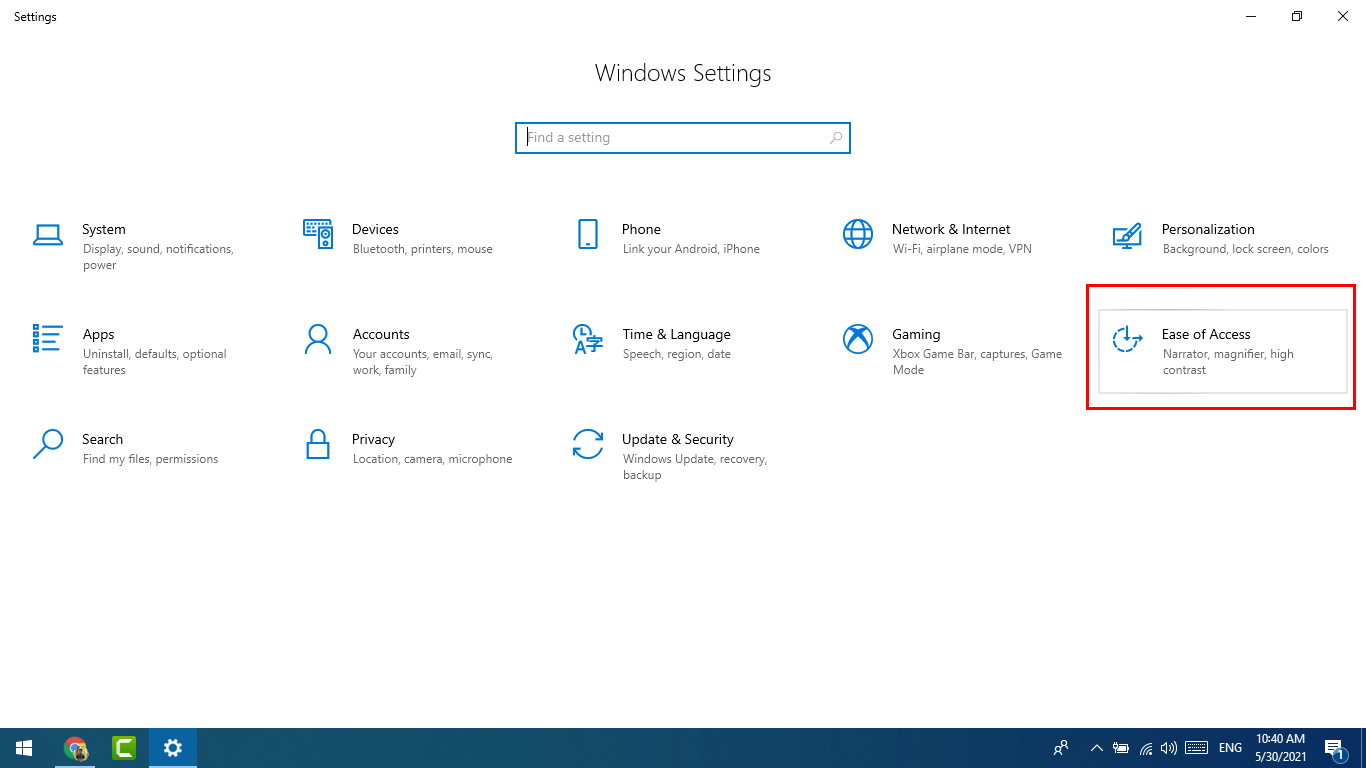Launch Chrome from the taskbar
Screen dimensions: 1366x768
(x=76, y=748)
